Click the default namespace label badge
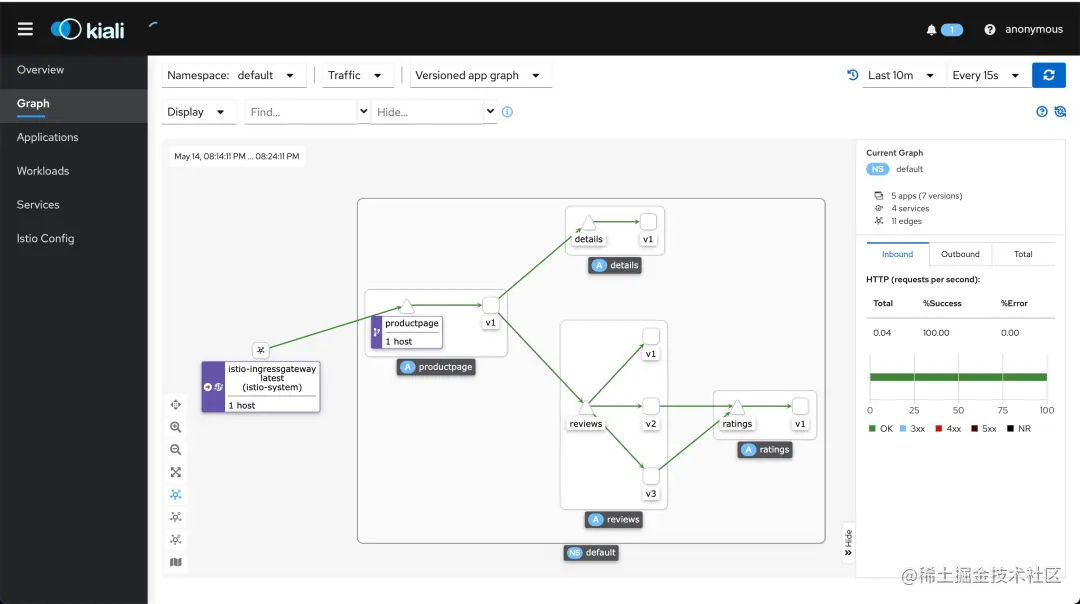This screenshot has height=604, width=1080. (591, 552)
